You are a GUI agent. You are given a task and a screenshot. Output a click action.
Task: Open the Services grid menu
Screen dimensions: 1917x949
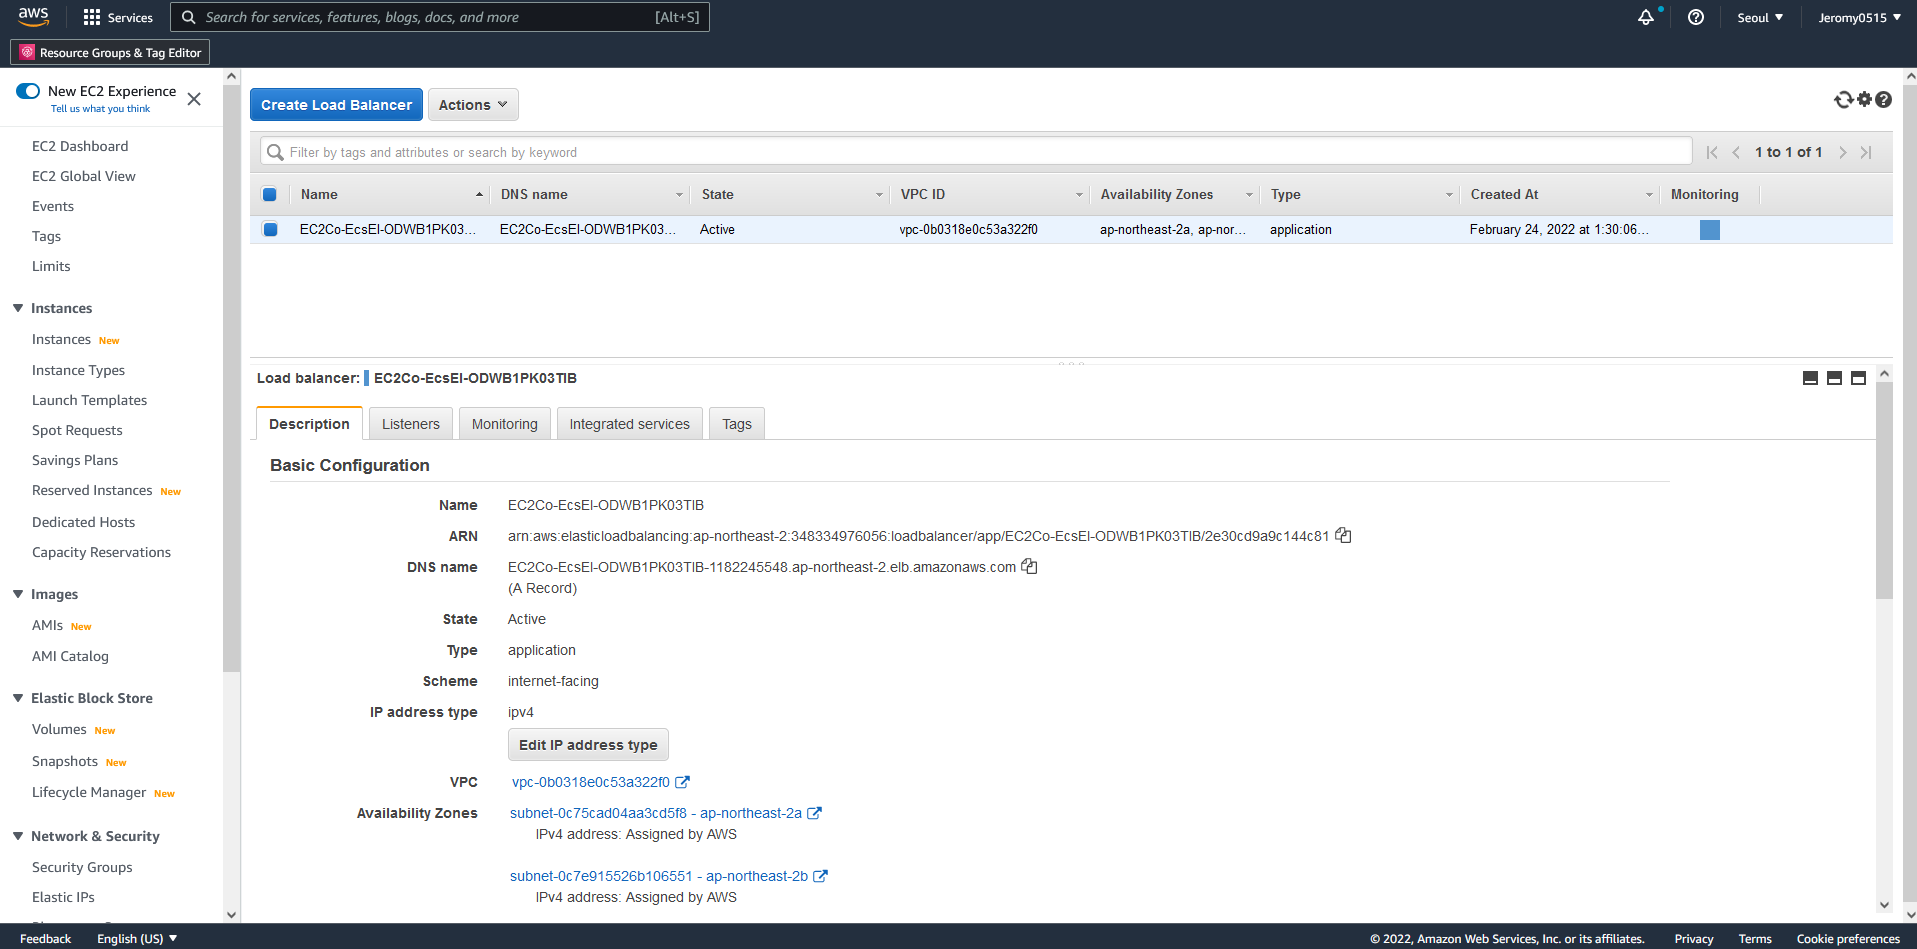pyautogui.click(x=118, y=17)
